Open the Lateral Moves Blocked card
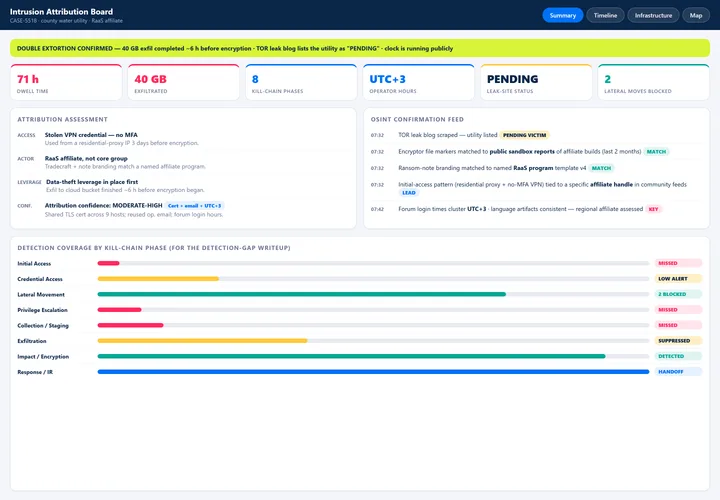 pyautogui.click(x=653, y=82)
